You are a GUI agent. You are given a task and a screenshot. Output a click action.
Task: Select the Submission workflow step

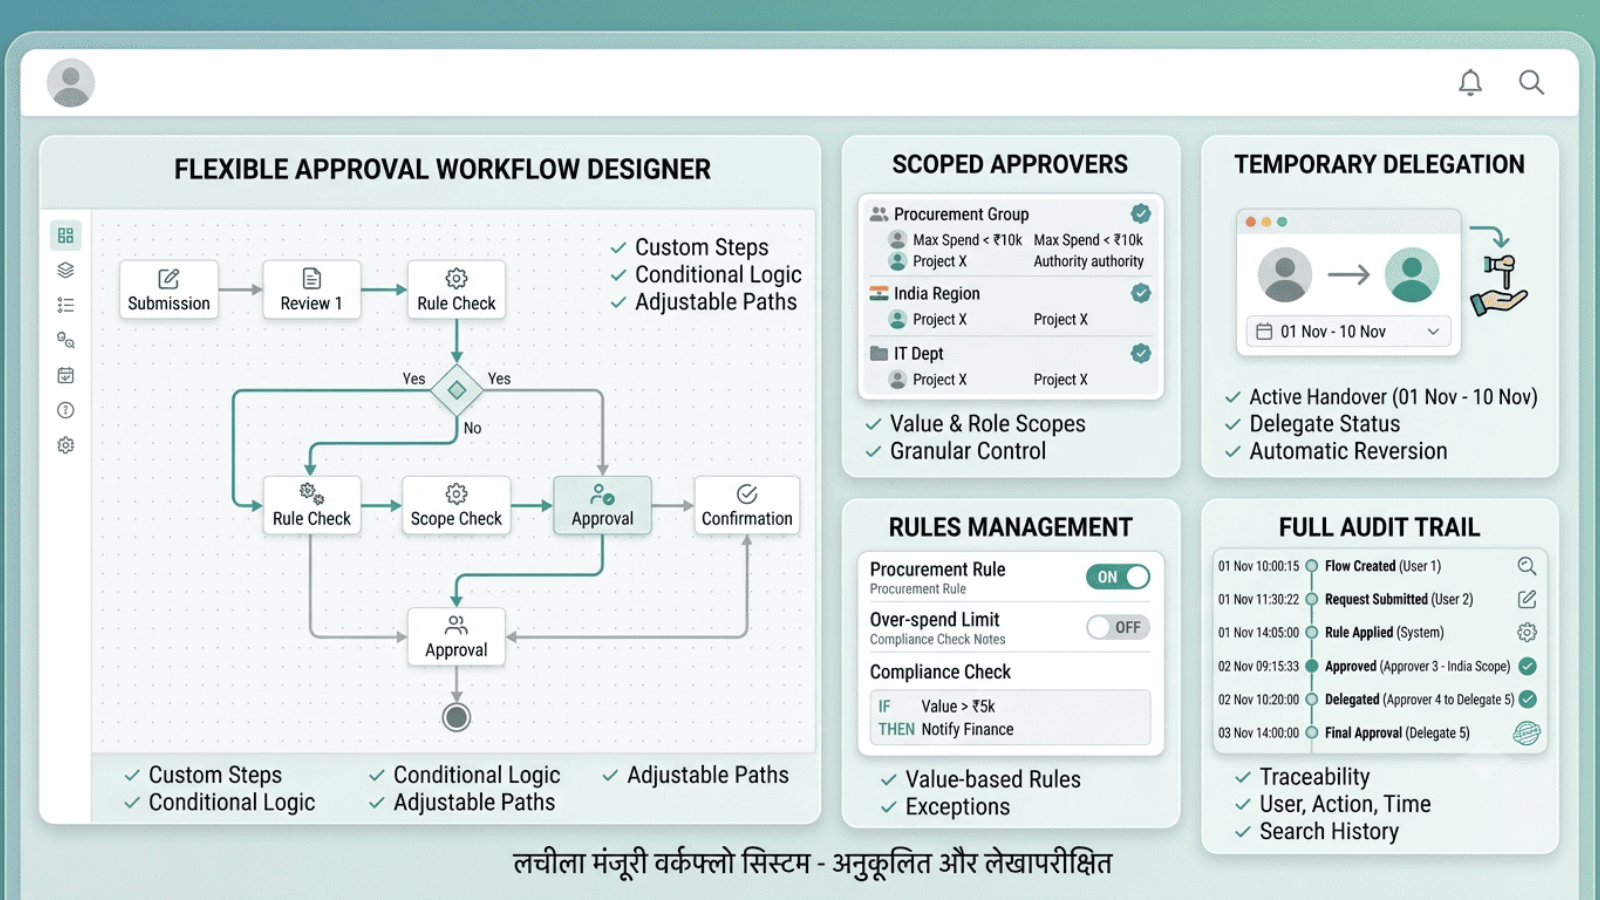pos(169,290)
